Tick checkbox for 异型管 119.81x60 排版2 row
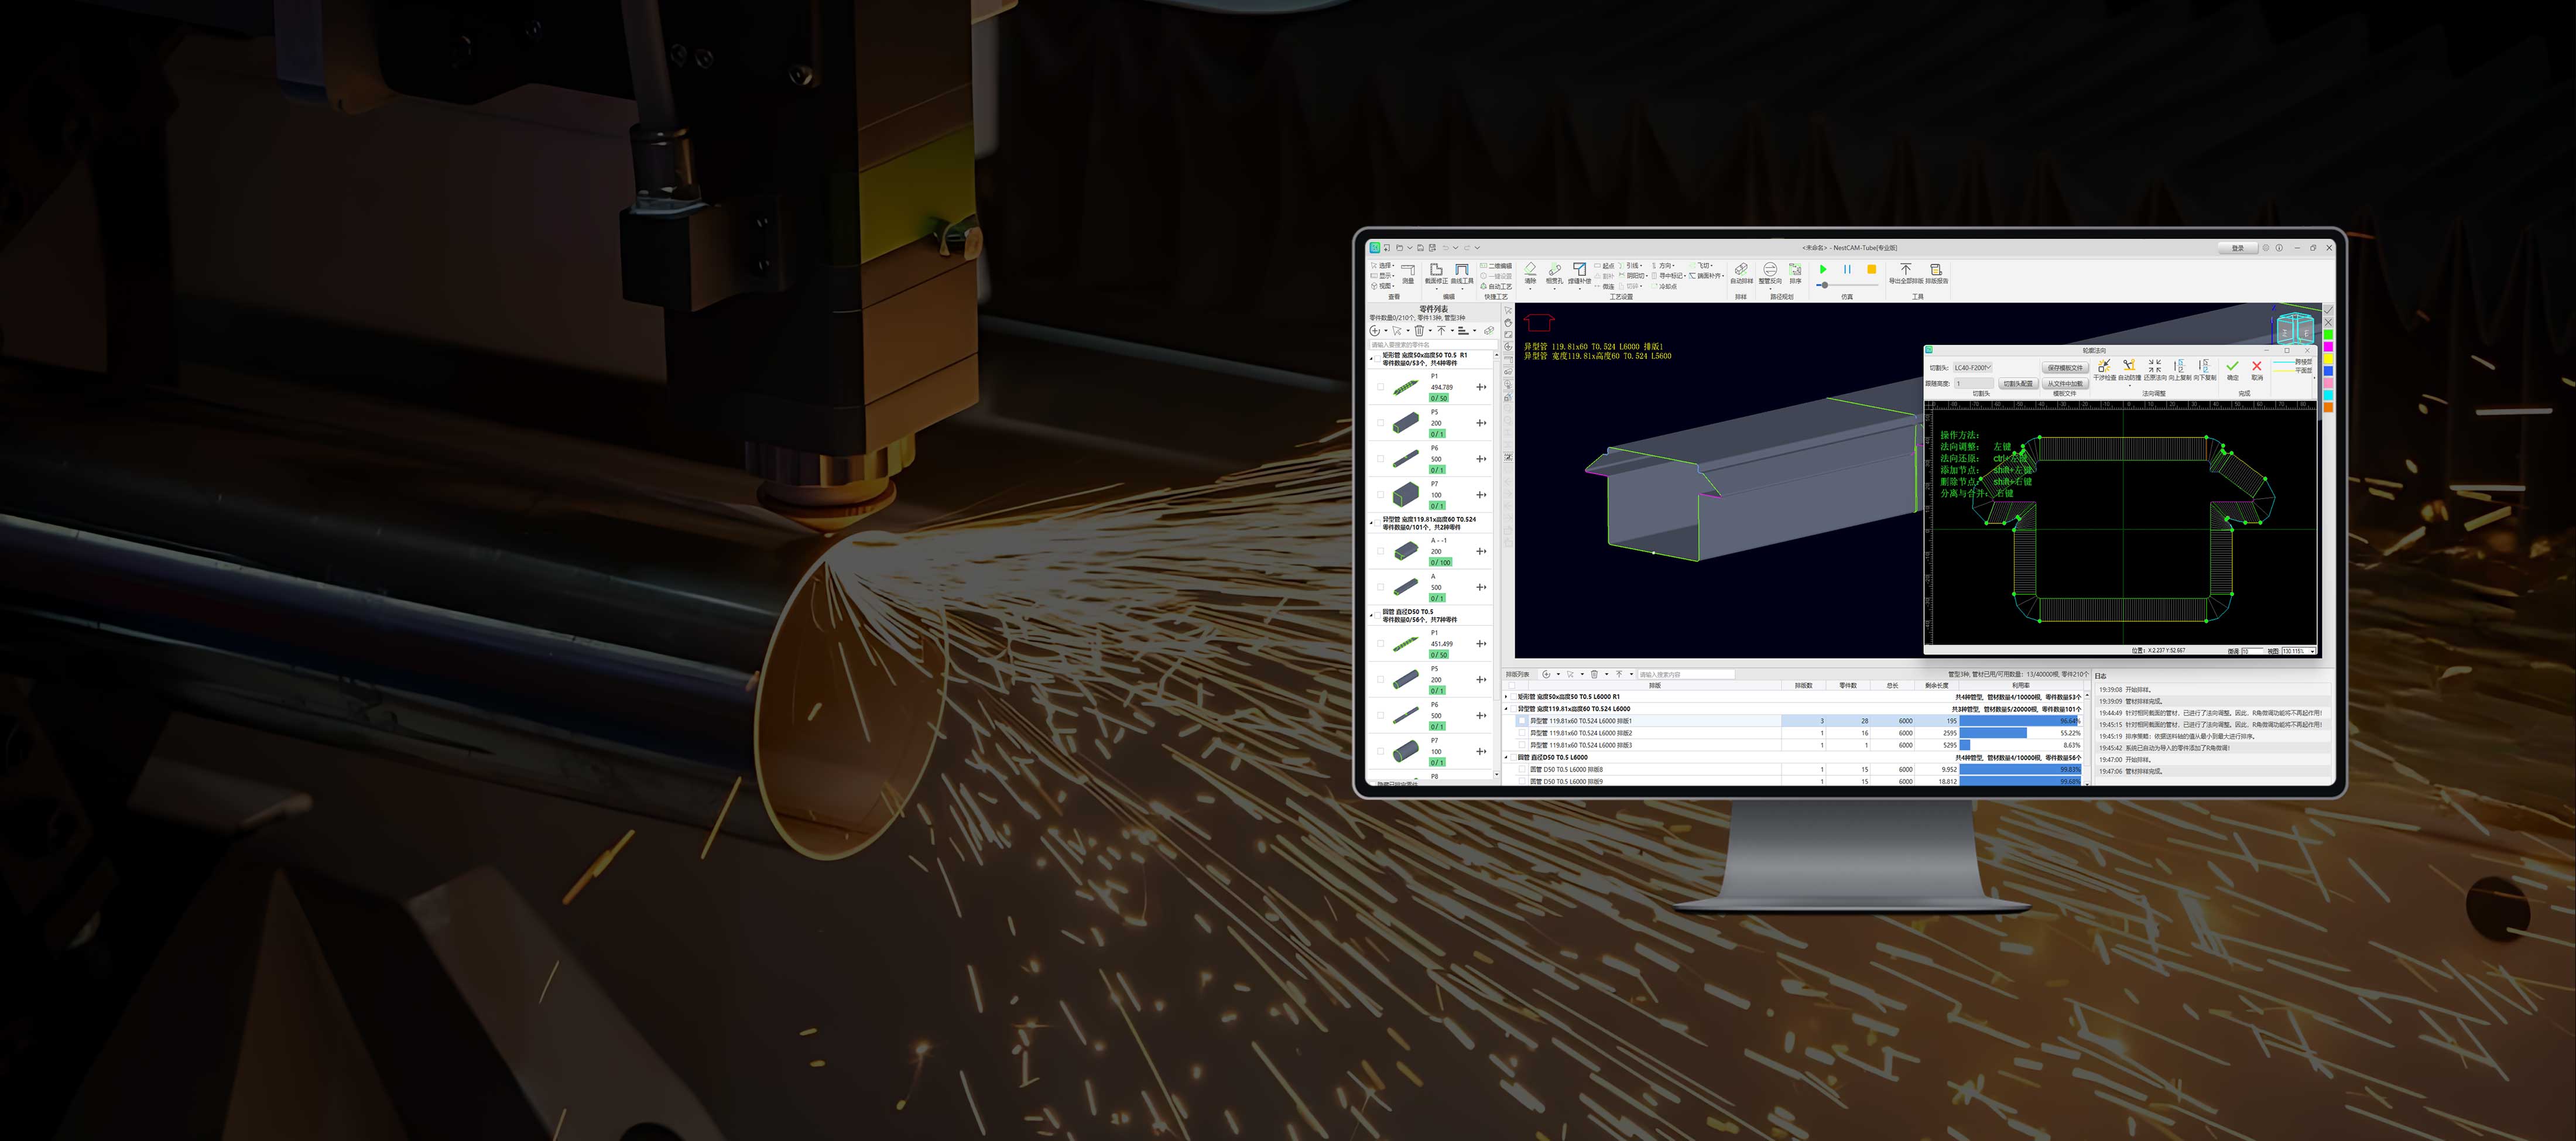The width and height of the screenshot is (2576, 1141). pyautogui.click(x=1522, y=733)
